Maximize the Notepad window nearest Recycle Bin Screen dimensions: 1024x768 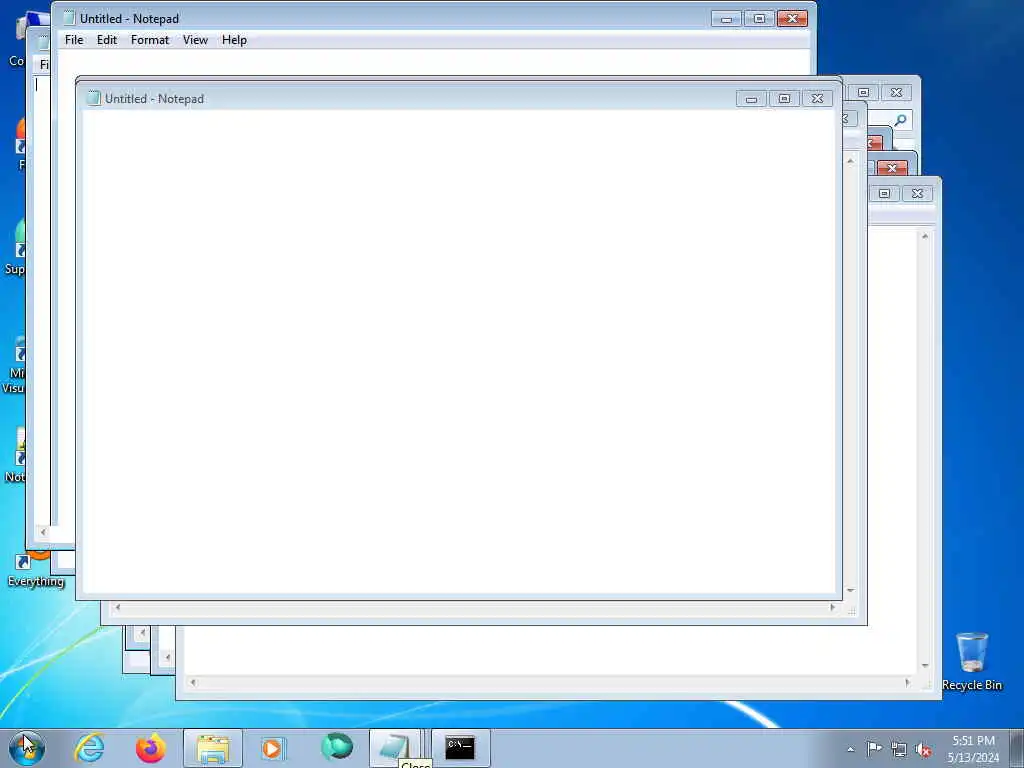[884, 193]
